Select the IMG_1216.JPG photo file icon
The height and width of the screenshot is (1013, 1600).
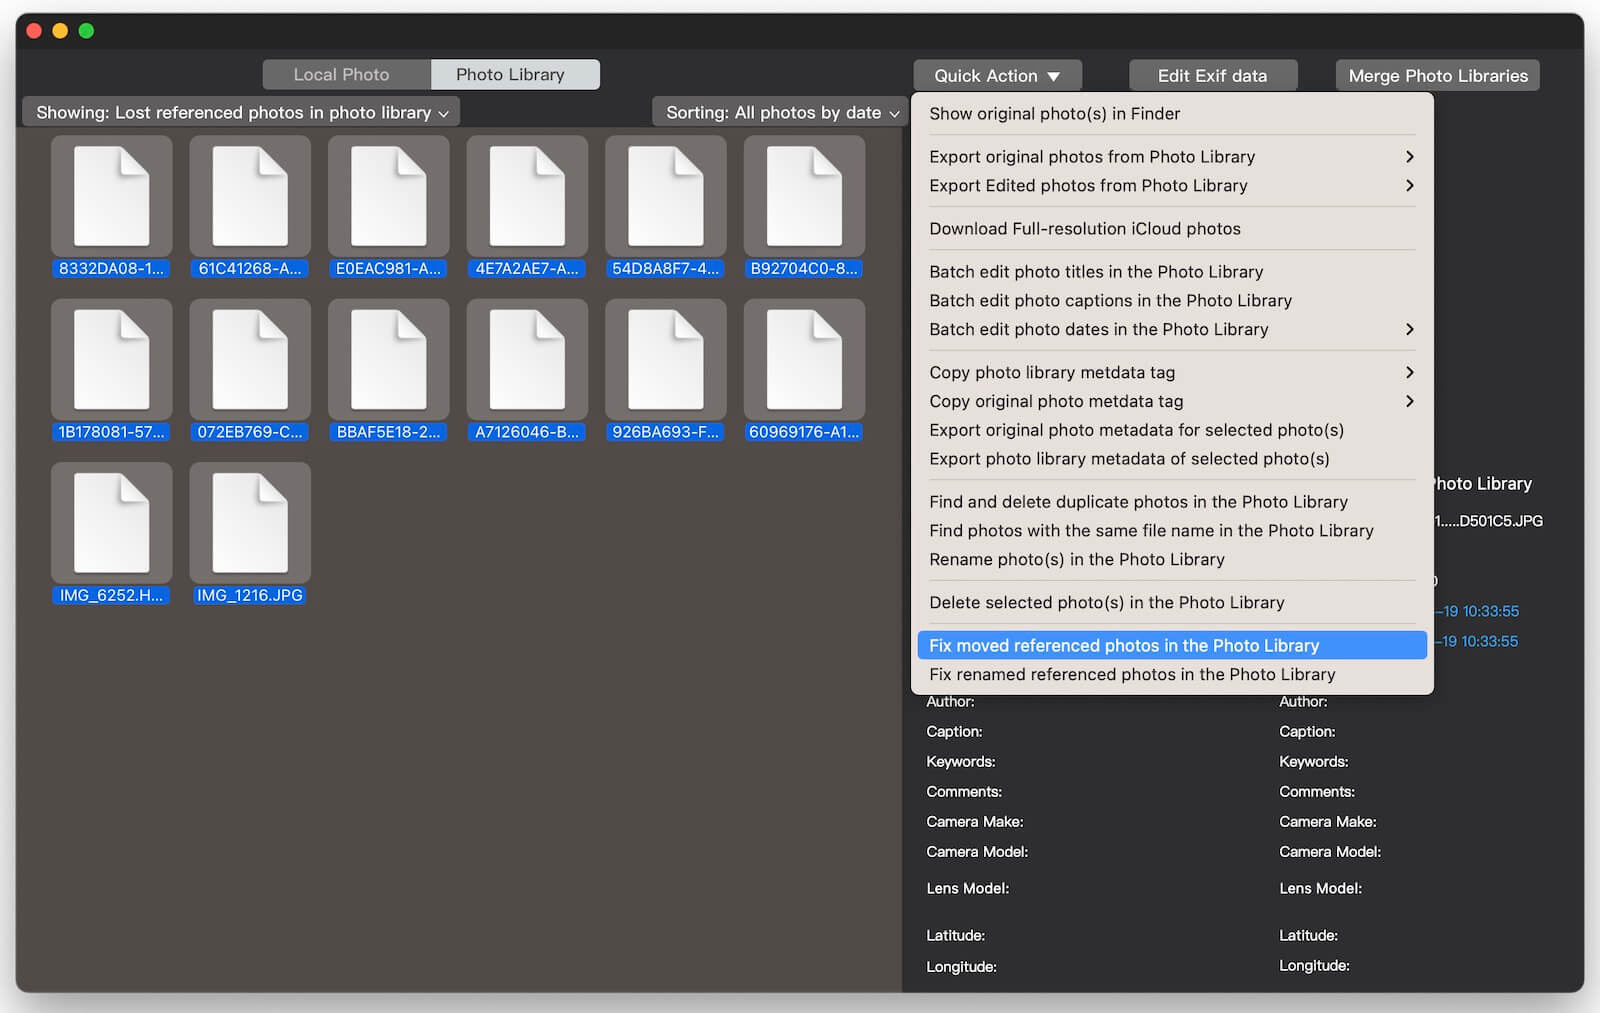click(250, 522)
